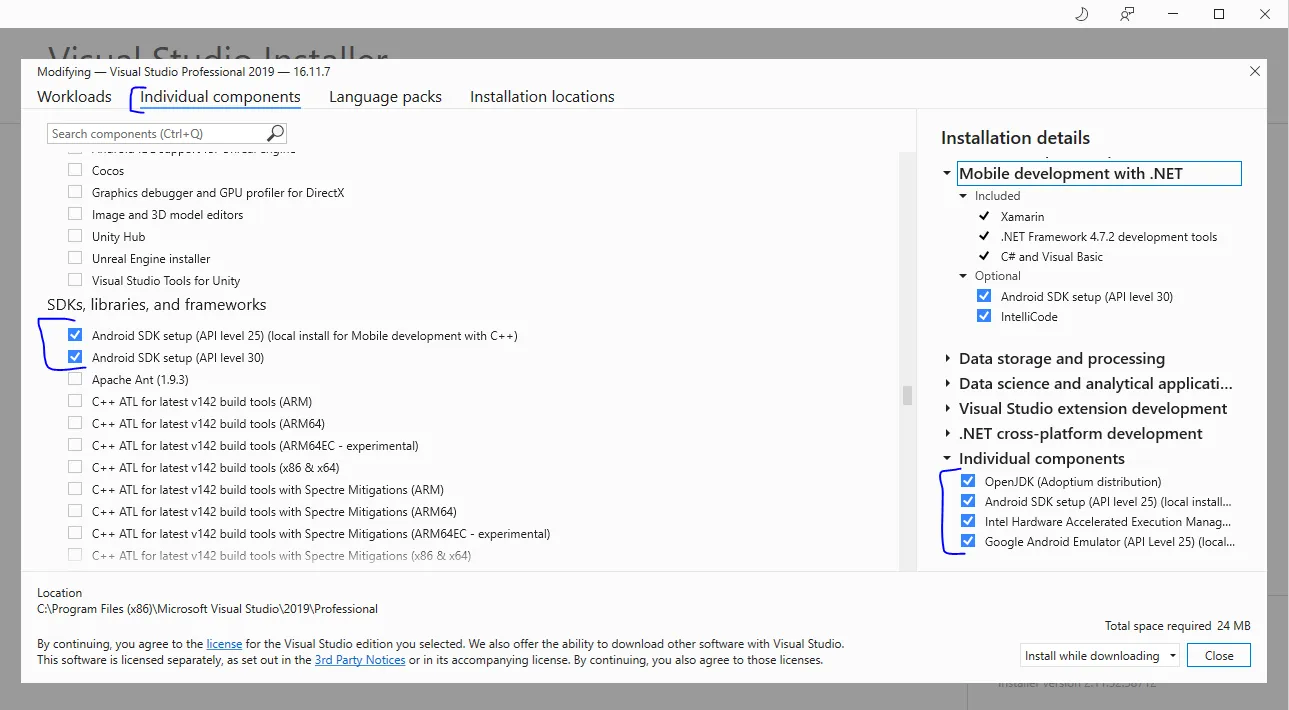The height and width of the screenshot is (710, 1289).
Task: Uncheck Android SDK setup (API level 25) in Installation details
Action: tap(968, 502)
